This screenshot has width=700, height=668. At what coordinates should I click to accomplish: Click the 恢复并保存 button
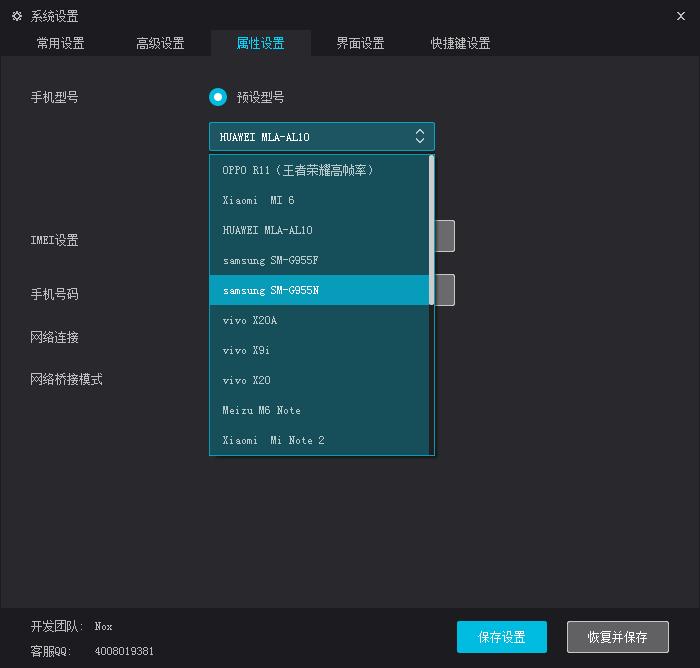tap(618, 637)
